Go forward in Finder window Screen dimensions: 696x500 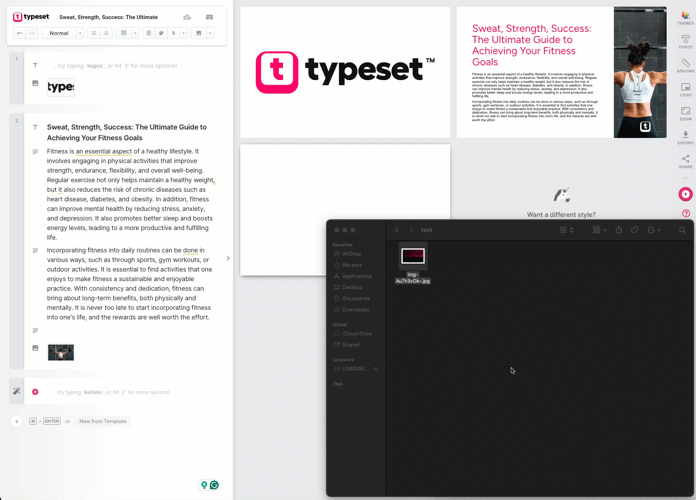coord(411,230)
